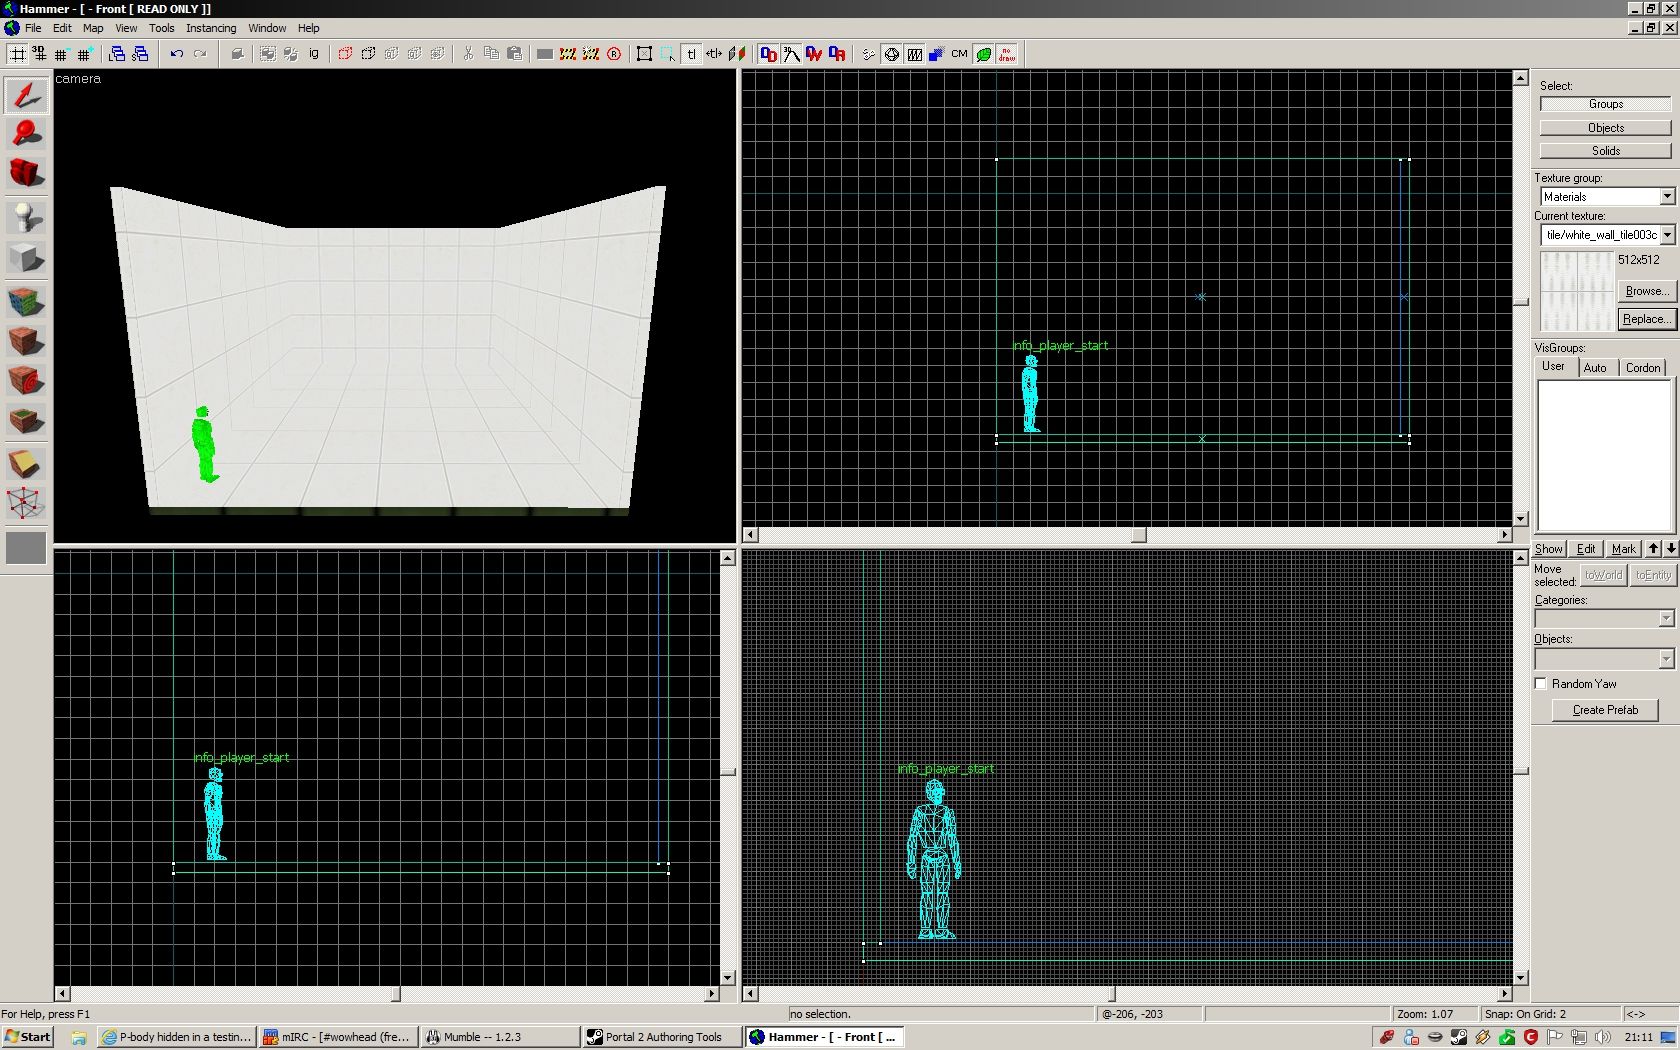The height and width of the screenshot is (1050, 1680).
Task: Toggle ignore groups 'ig' button
Action: [314, 54]
